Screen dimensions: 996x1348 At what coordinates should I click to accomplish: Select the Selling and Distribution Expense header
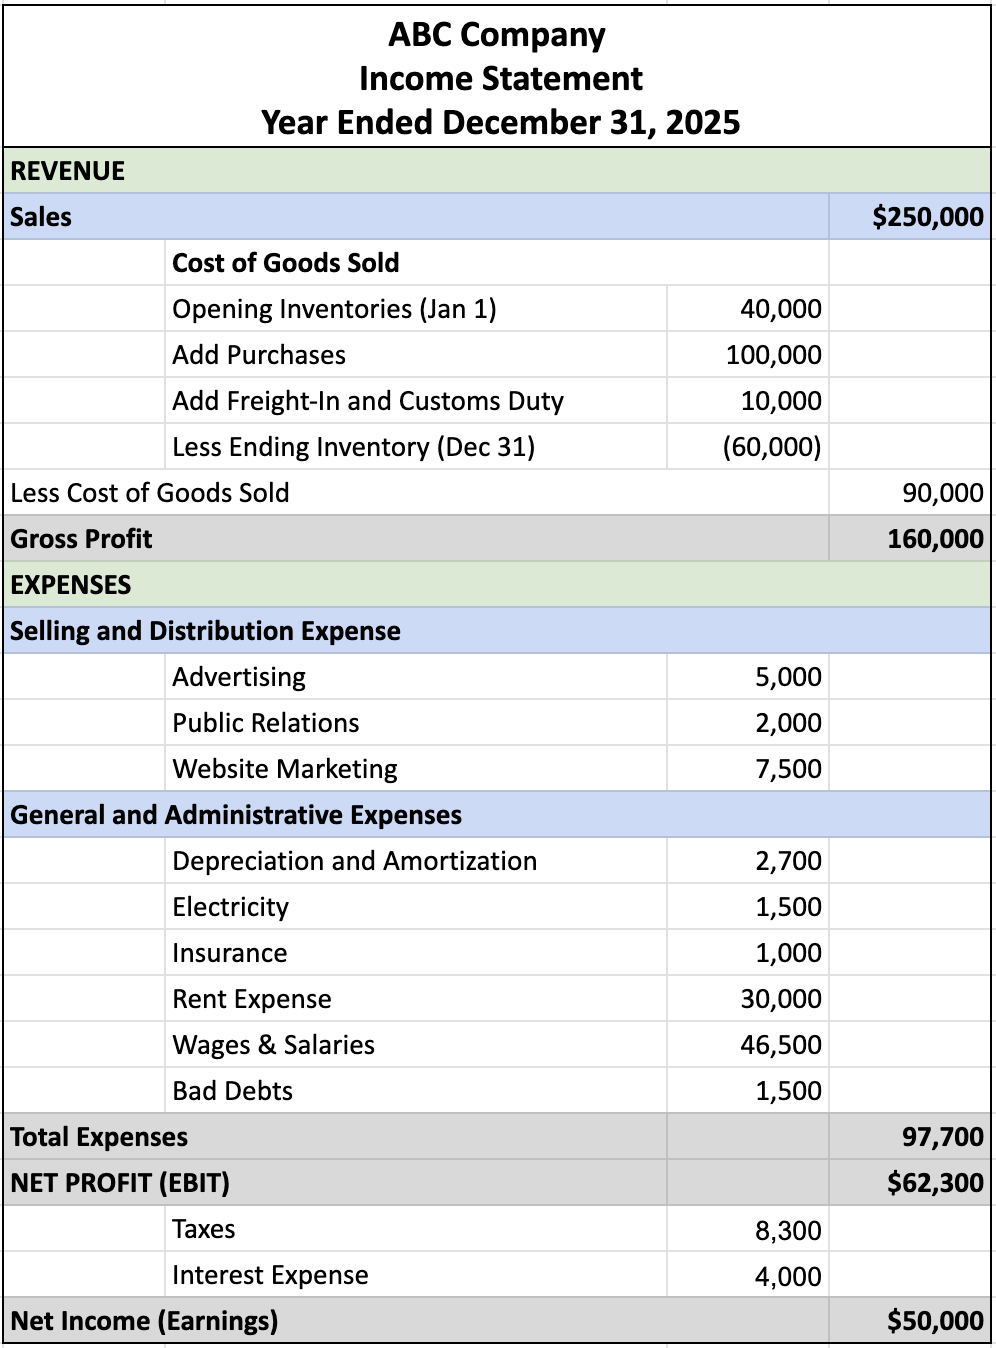click(206, 631)
